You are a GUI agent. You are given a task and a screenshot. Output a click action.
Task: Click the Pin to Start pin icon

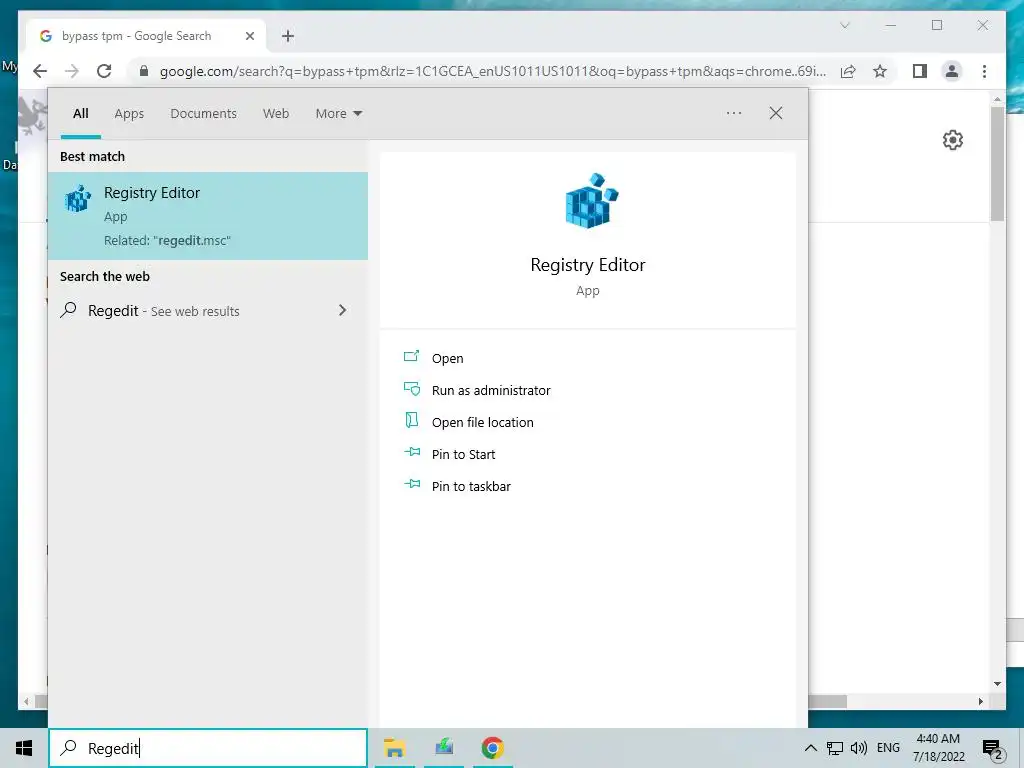412,452
